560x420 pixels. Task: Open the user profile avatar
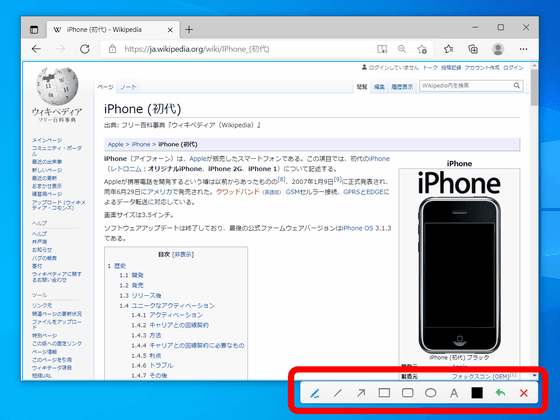498,49
